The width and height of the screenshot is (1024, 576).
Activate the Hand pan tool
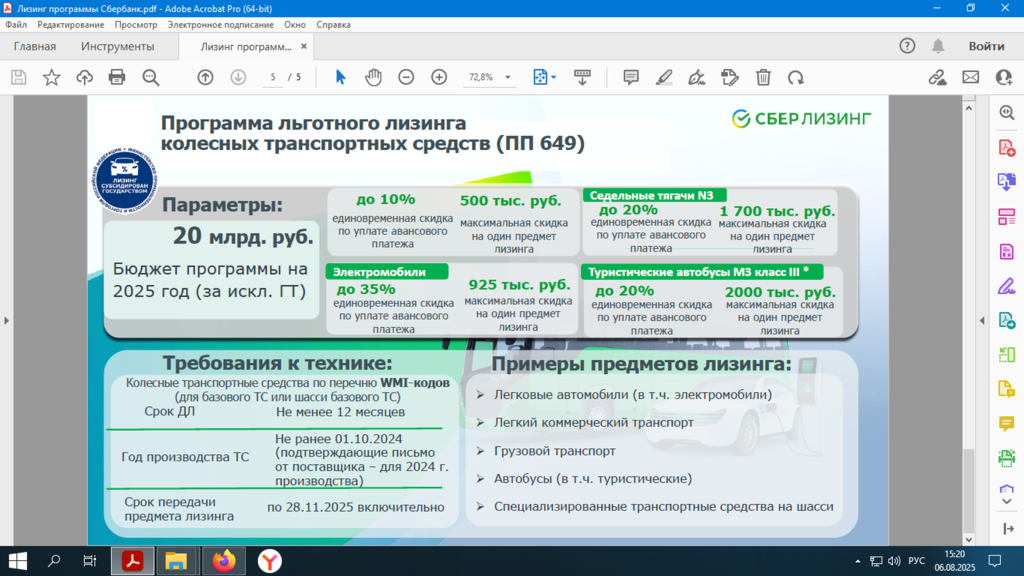(373, 77)
